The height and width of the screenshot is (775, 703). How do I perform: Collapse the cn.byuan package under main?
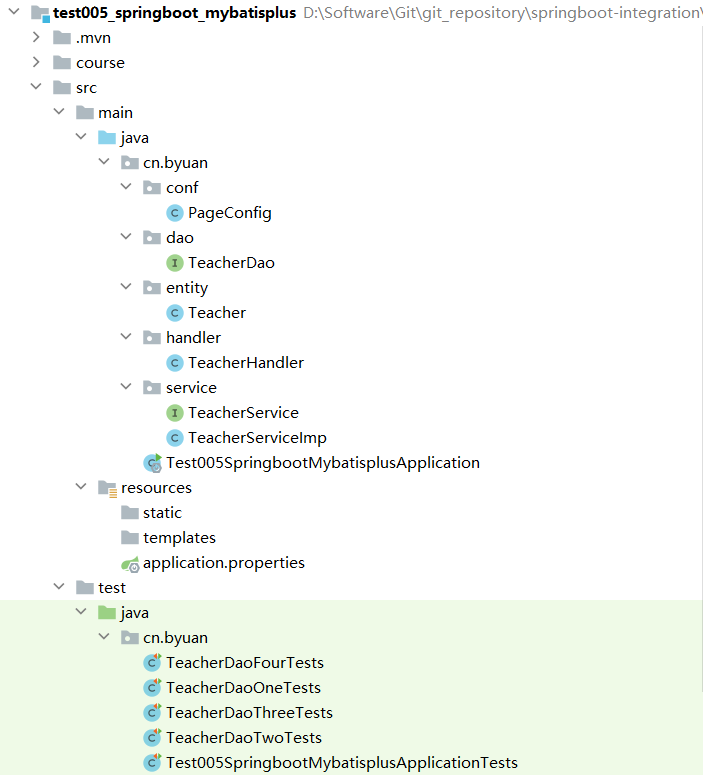(x=104, y=161)
